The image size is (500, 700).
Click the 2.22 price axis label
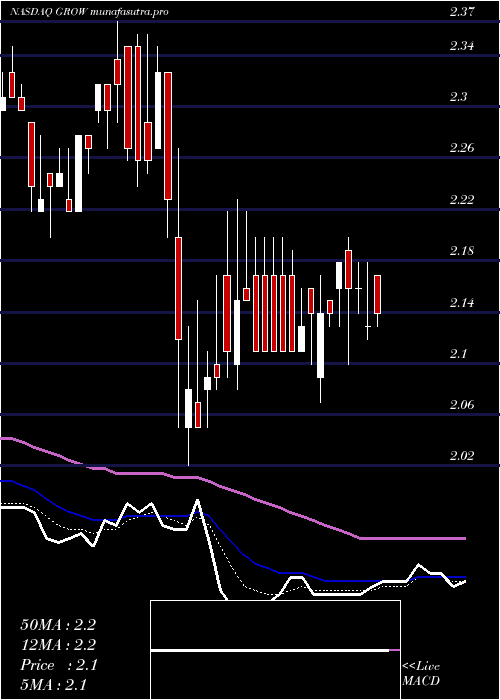pos(462,200)
